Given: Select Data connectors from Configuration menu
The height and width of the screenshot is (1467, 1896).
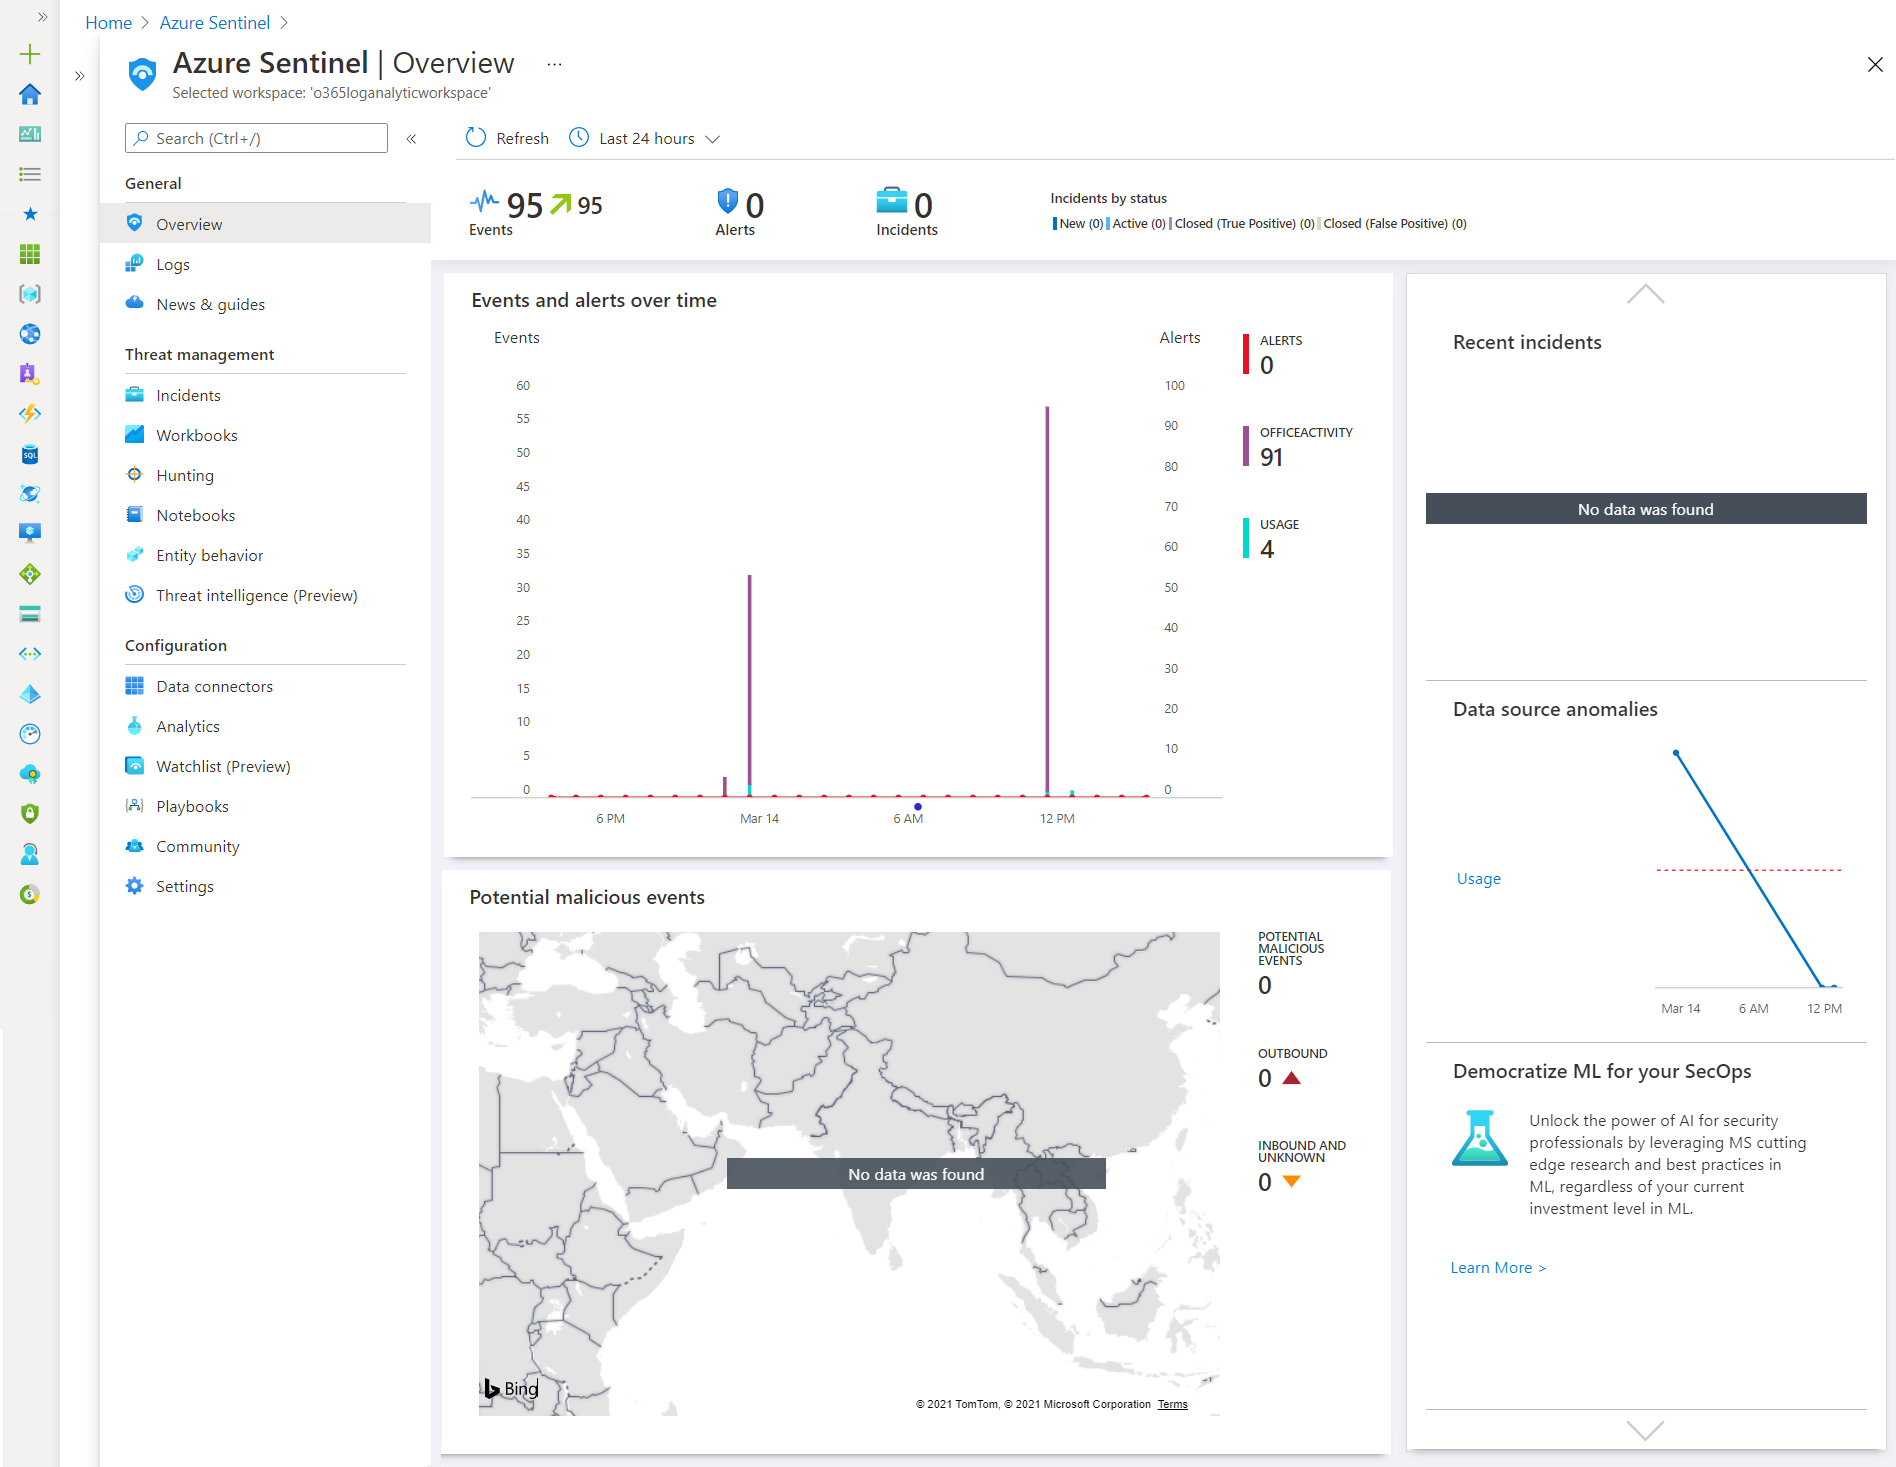Looking at the screenshot, I should 214,686.
